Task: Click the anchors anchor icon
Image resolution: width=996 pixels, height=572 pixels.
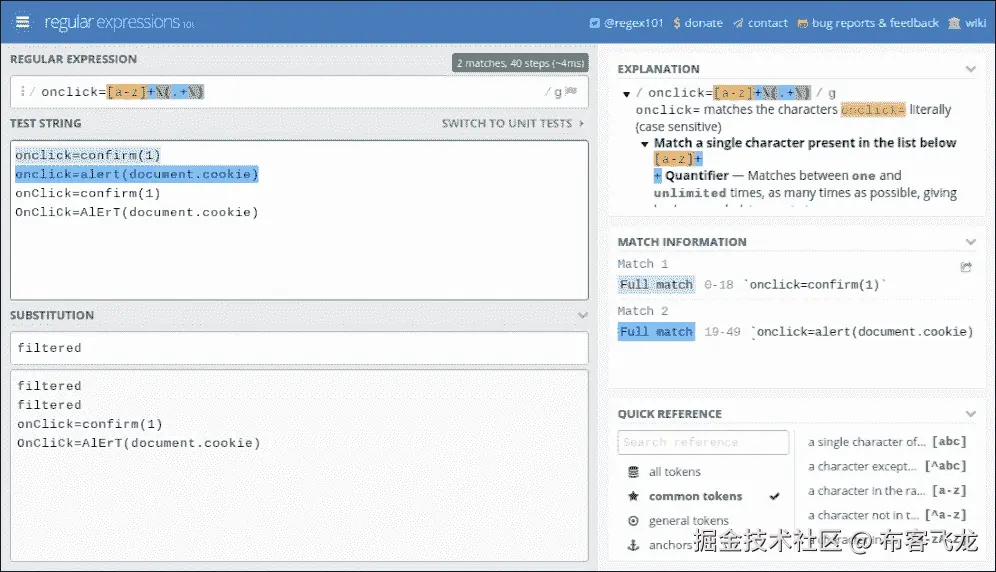Action: point(633,545)
